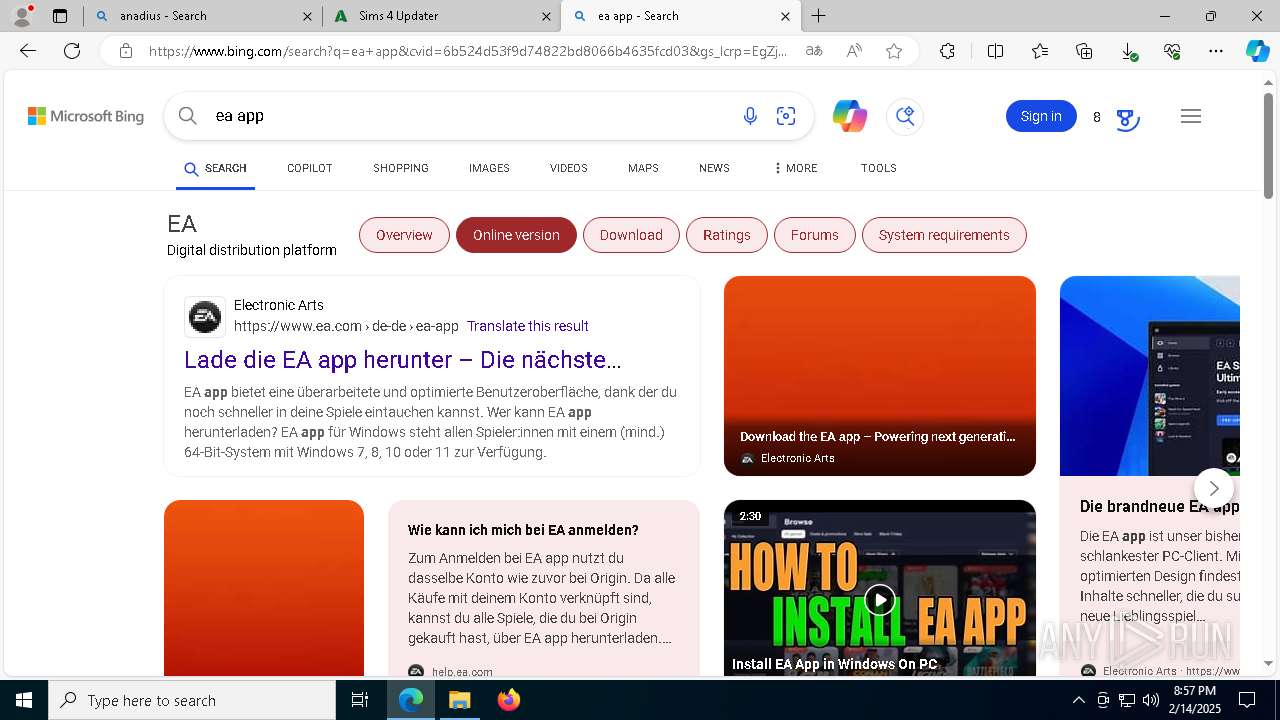Switch to the anadius - Search tab

point(203,16)
